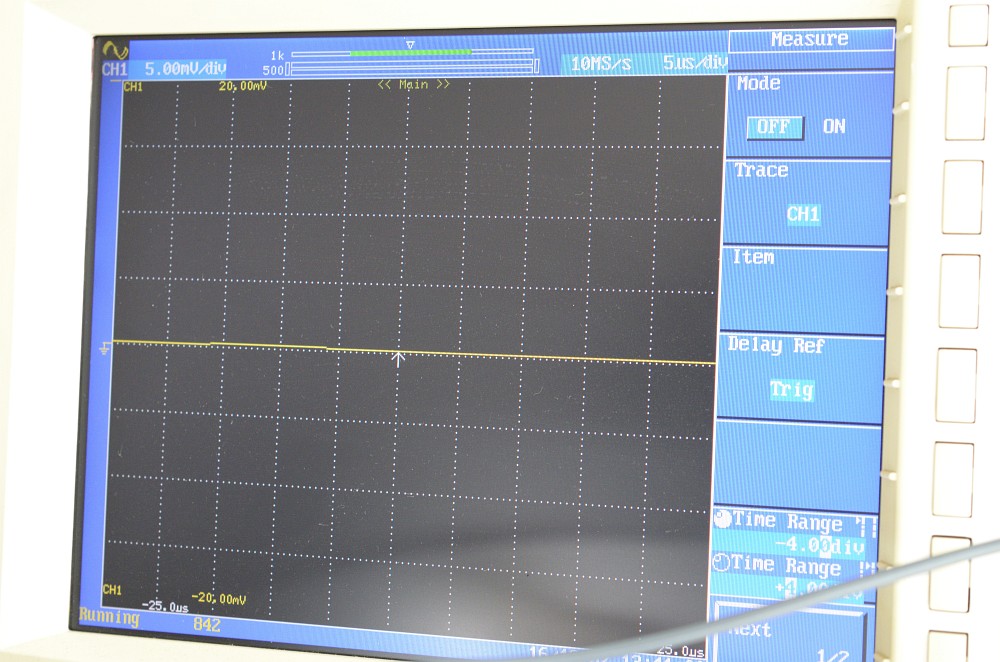Screen dimensions: 1000x662
Task: Change the Delay Ref setting showing Trig
Action: [x=791, y=389]
